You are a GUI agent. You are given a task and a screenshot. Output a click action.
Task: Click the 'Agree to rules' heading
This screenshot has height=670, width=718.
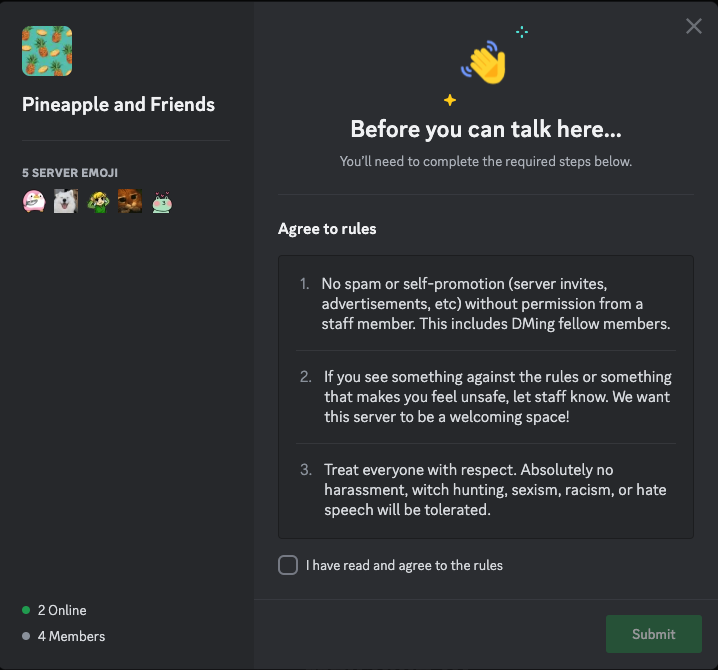pos(327,229)
